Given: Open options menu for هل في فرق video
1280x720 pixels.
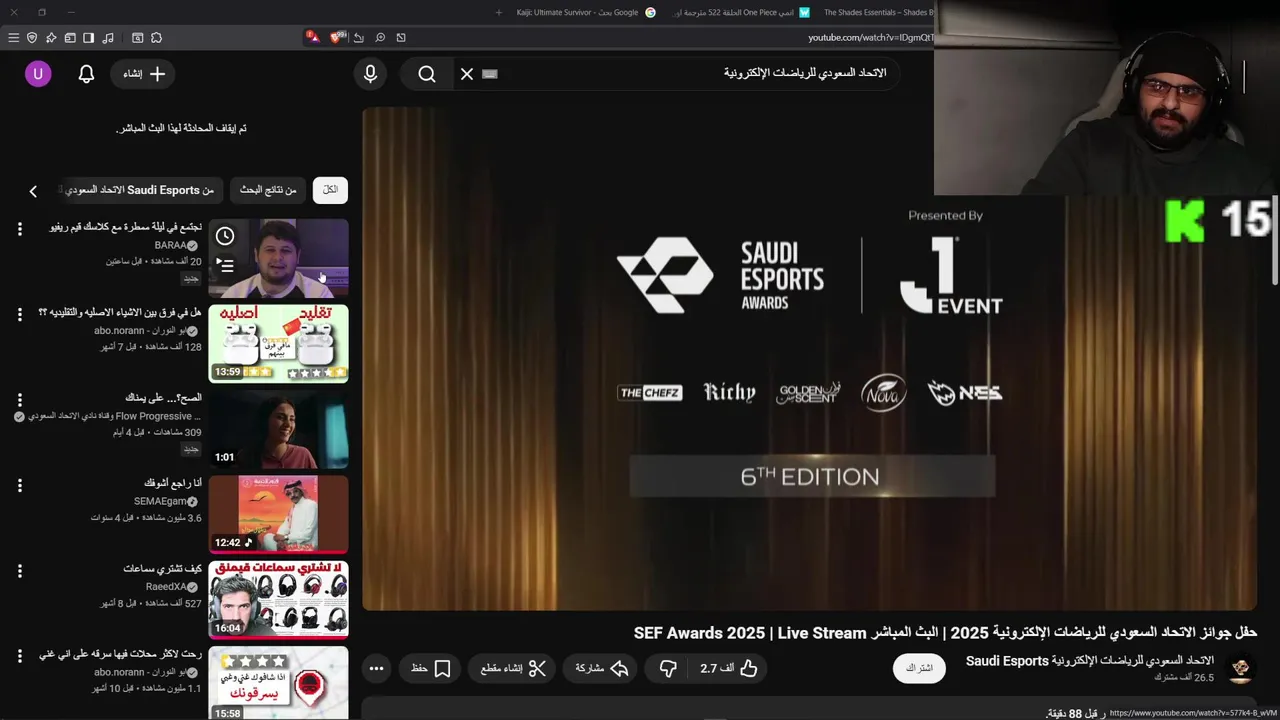Looking at the screenshot, I should click(19, 315).
